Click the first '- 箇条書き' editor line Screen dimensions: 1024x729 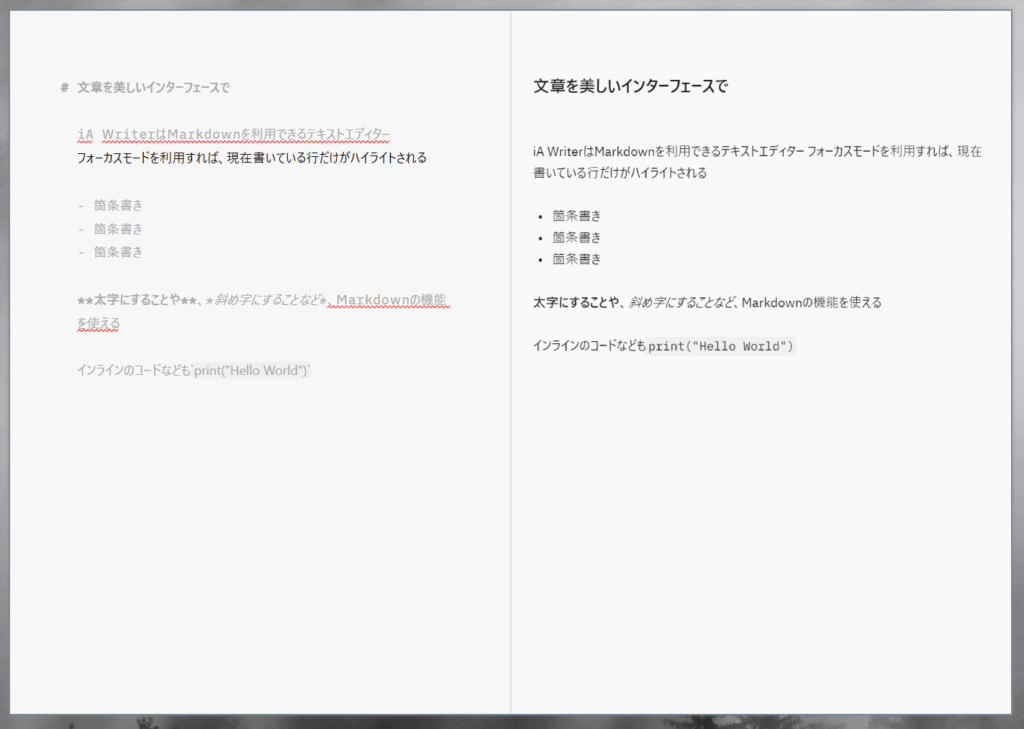click(x=110, y=205)
